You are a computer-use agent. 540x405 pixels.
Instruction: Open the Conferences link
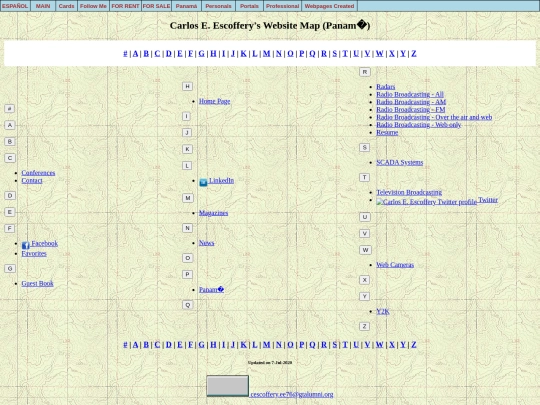[x=38, y=173]
